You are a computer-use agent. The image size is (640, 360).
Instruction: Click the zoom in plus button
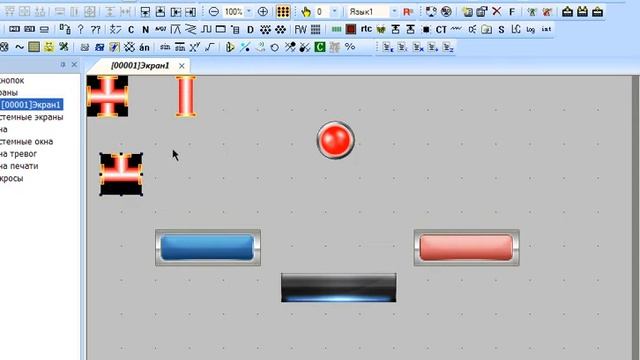coord(262,12)
